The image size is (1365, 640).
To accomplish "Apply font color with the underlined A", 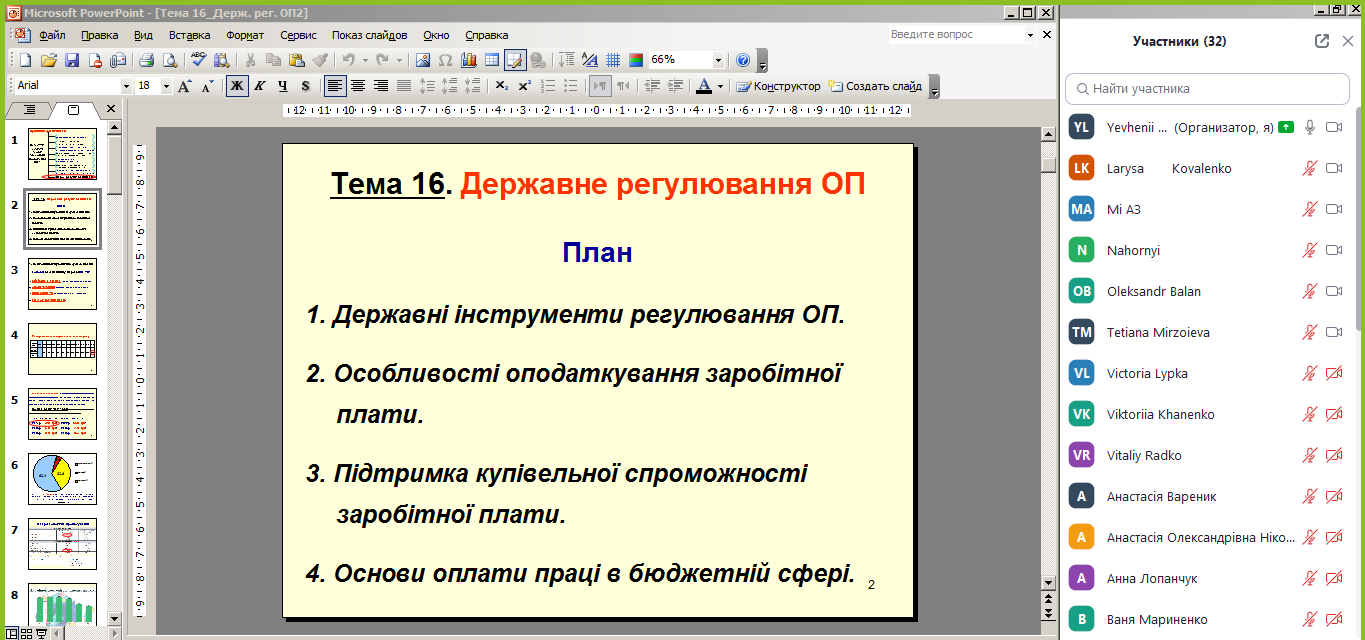I will [x=704, y=86].
